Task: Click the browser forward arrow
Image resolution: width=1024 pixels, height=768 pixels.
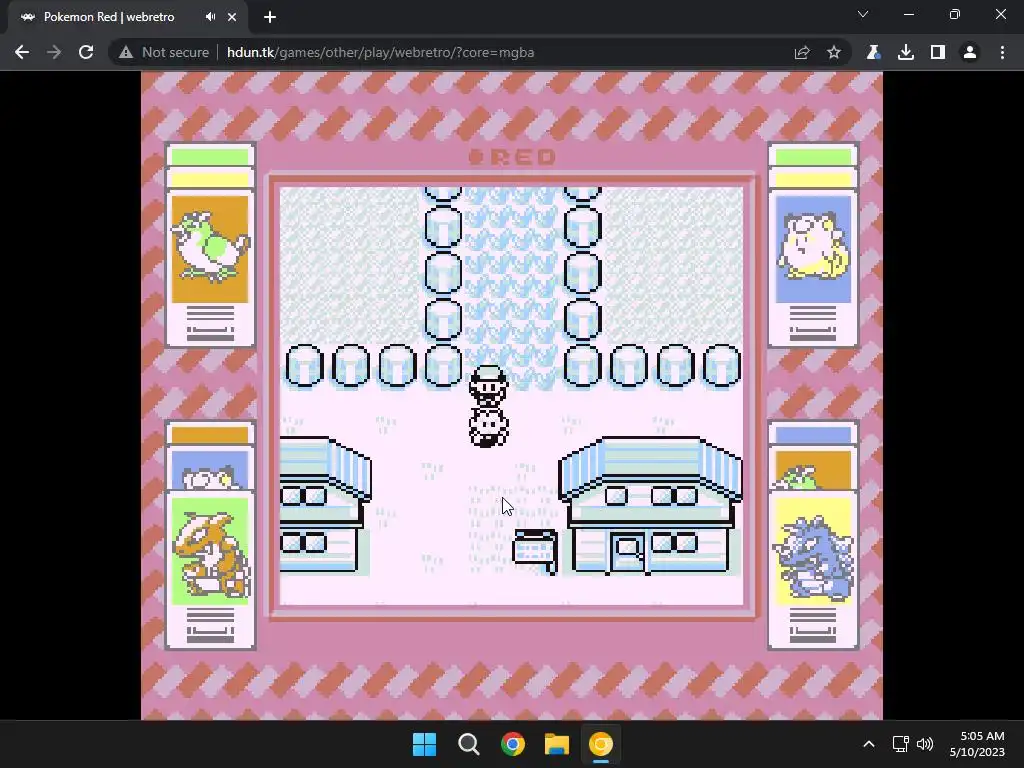Action: click(x=54, y=52)
